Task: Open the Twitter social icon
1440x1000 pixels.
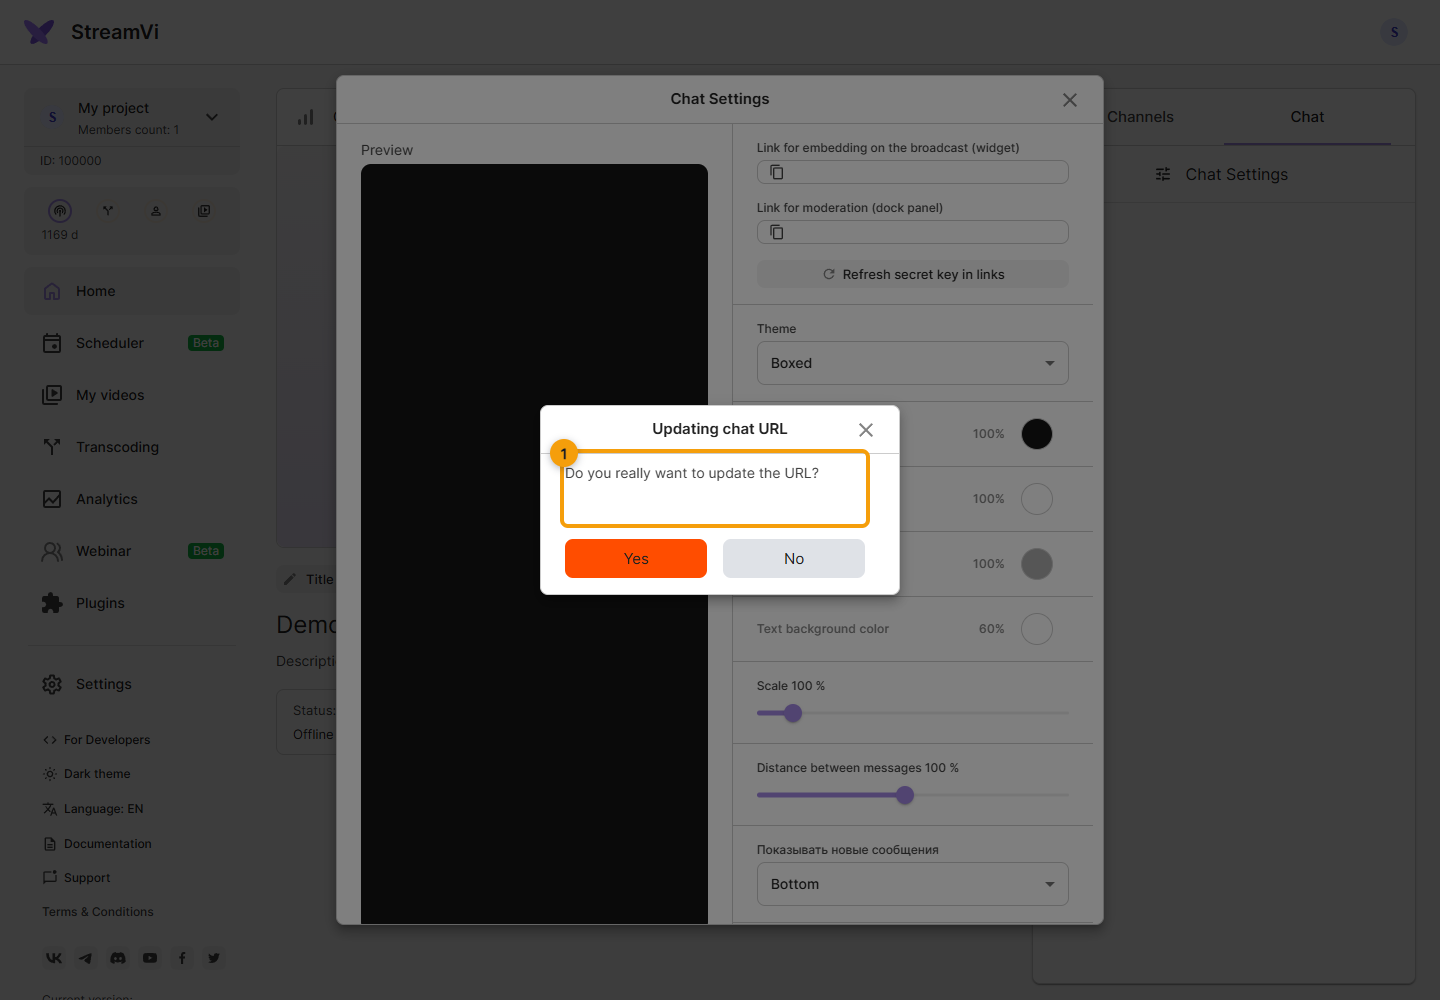Action: [x=214, y=958]
